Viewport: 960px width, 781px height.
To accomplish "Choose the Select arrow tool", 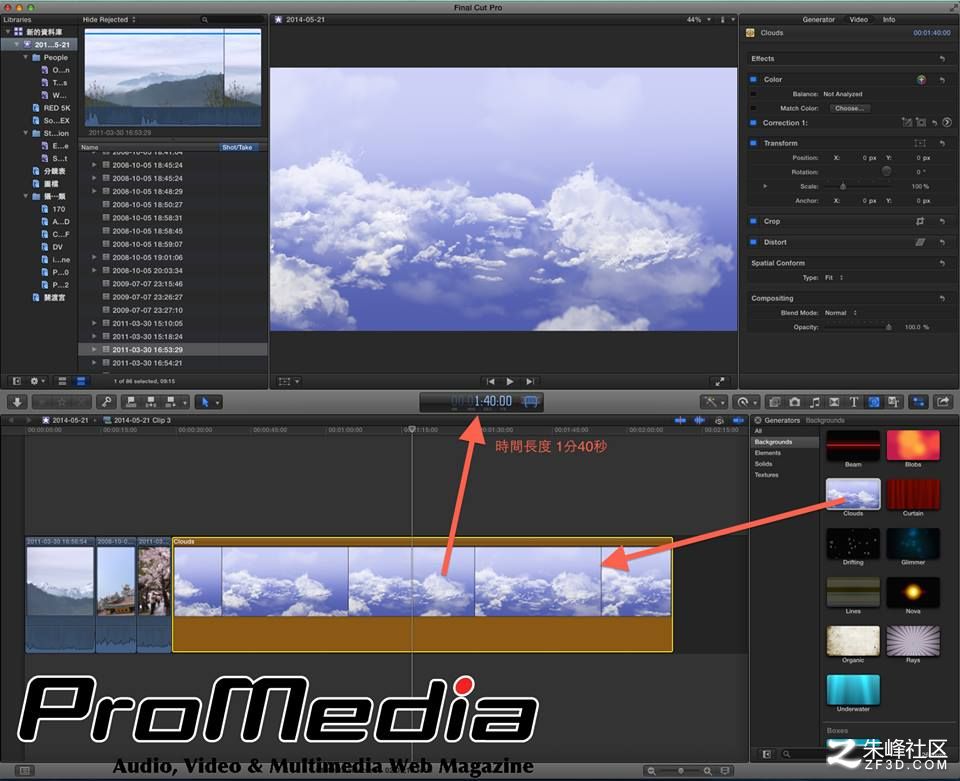I will pyautogui.click(x=205, y=402).
